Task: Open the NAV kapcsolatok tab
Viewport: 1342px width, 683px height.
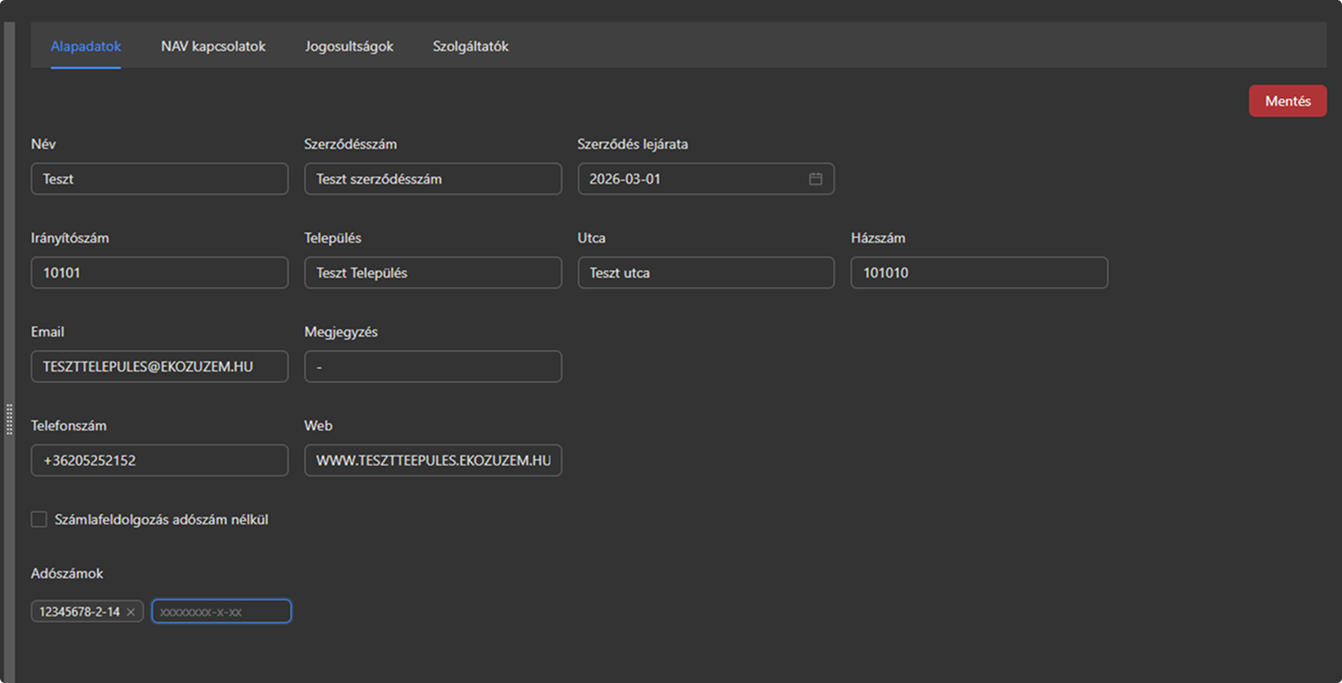Action: [x=213, y=46]
